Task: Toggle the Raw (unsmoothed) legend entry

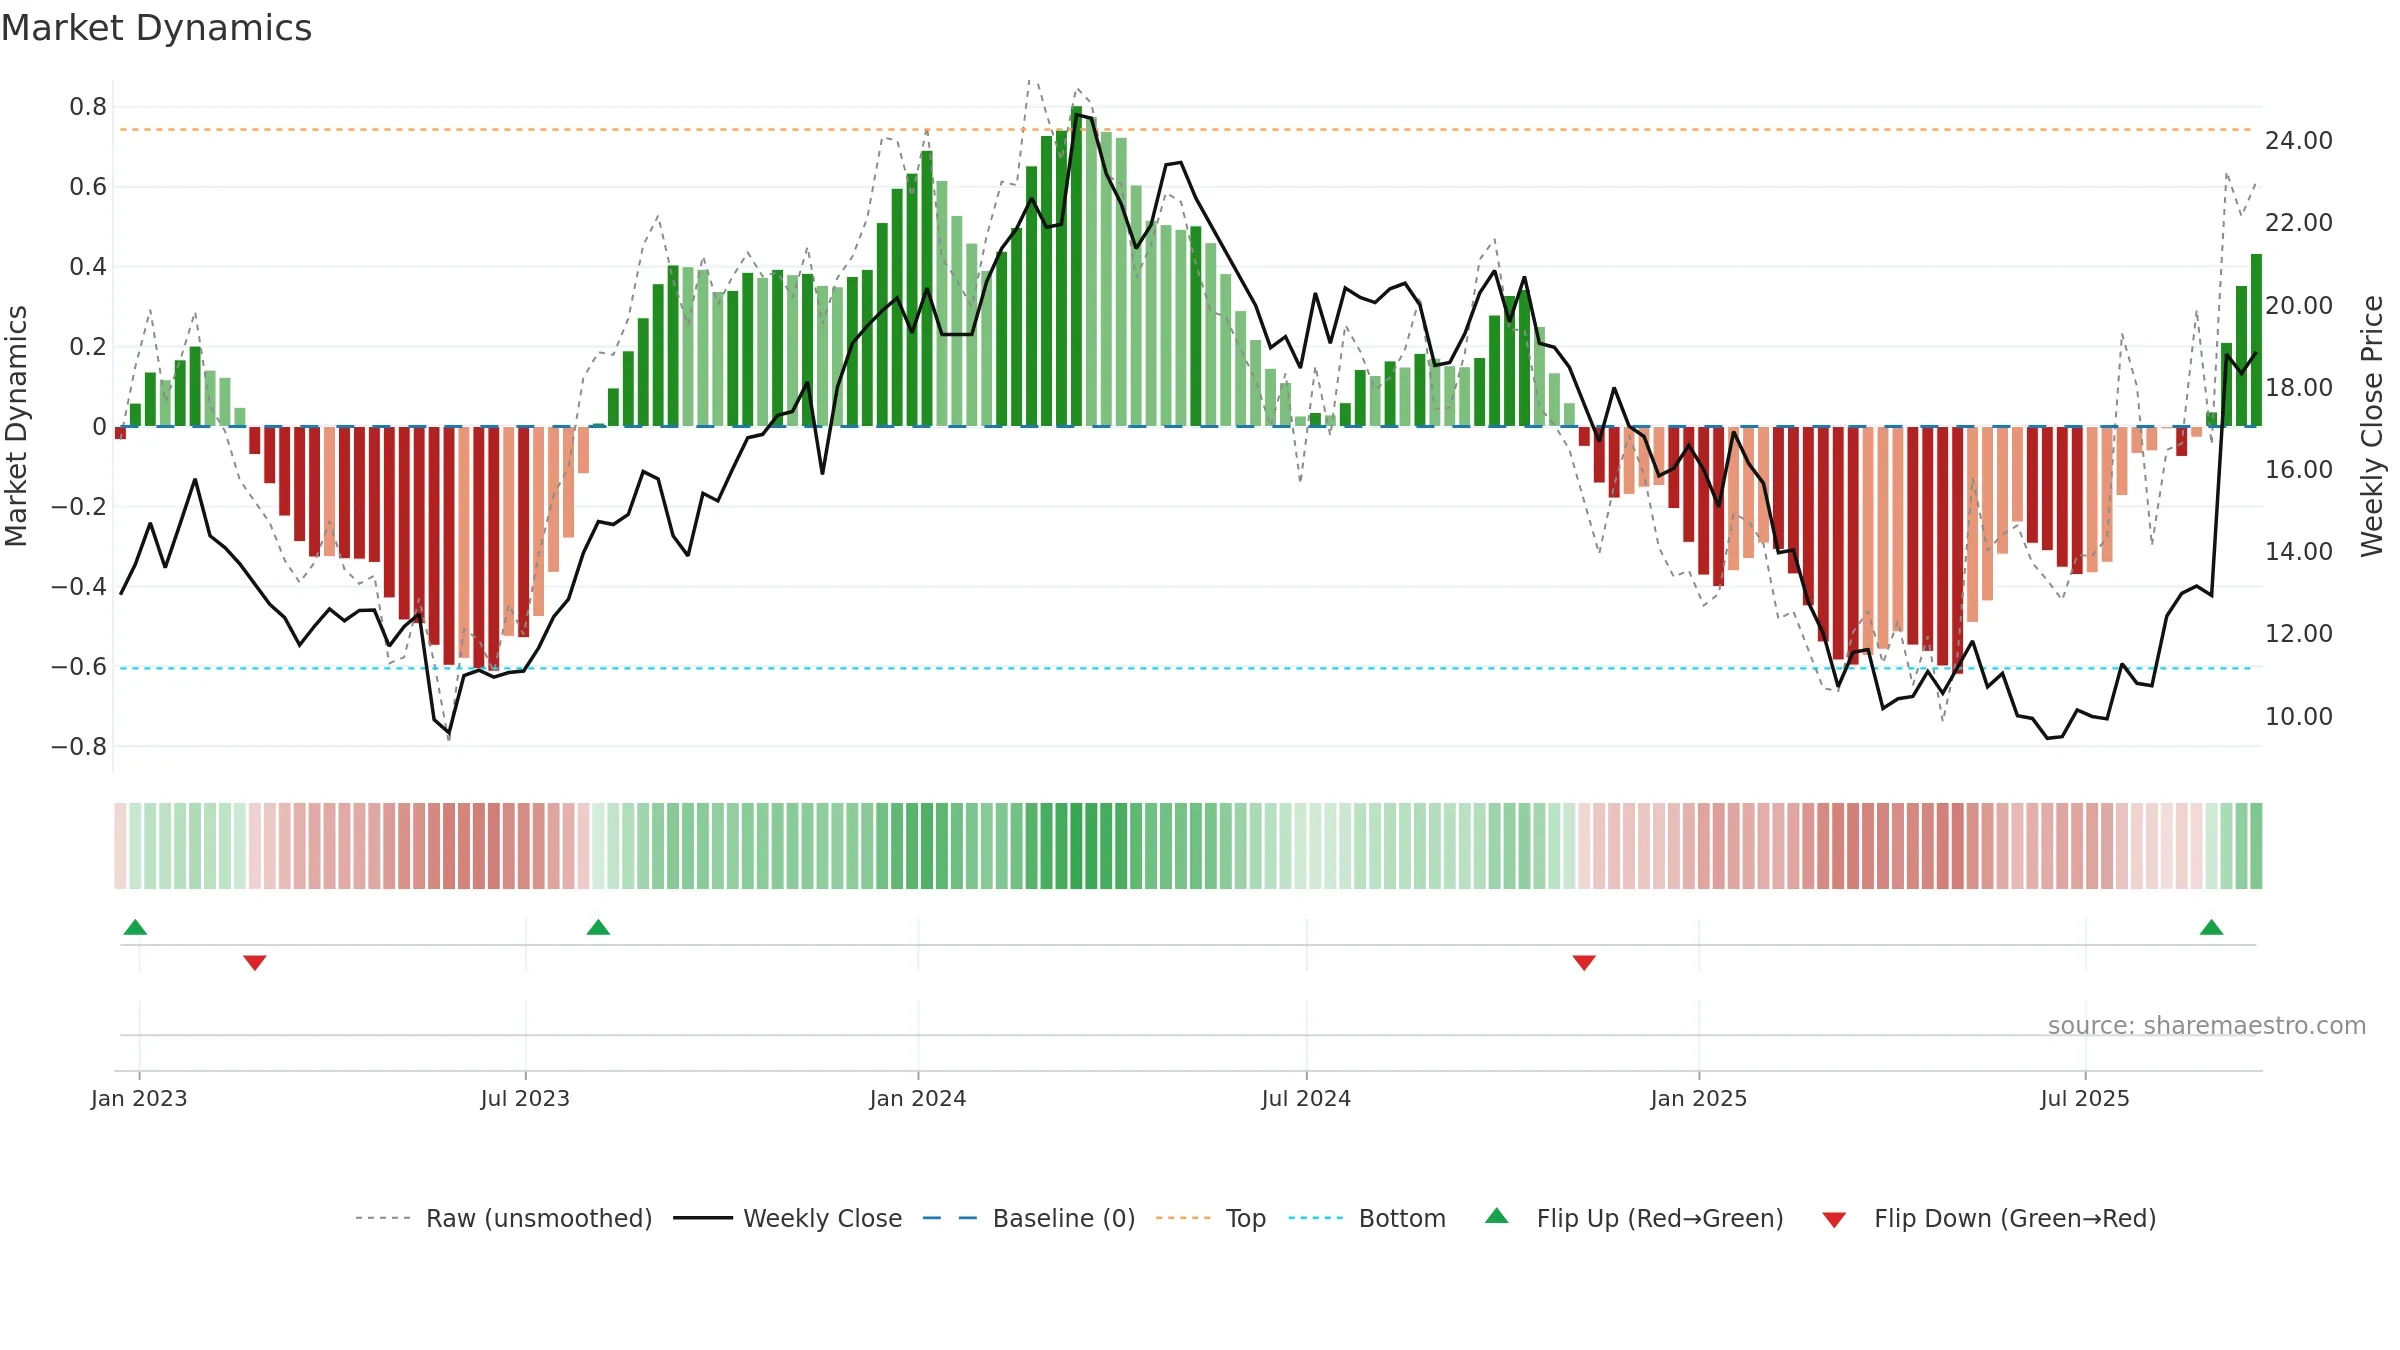Action: point(504,1218)
